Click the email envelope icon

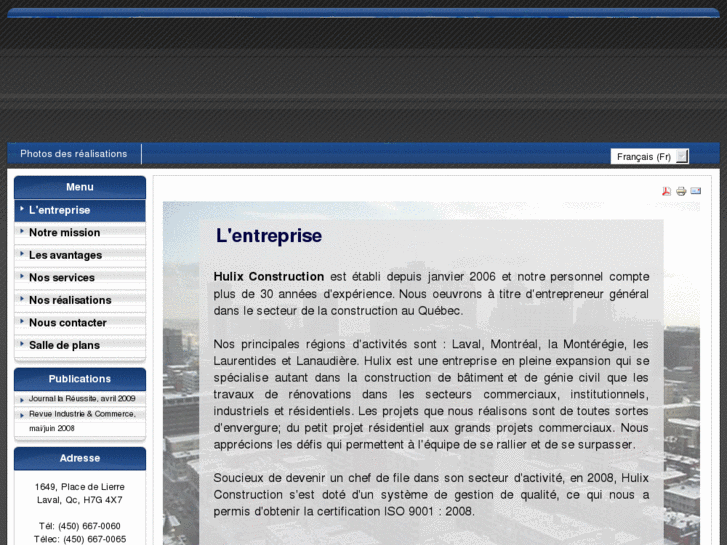click(x=695, y=191)
